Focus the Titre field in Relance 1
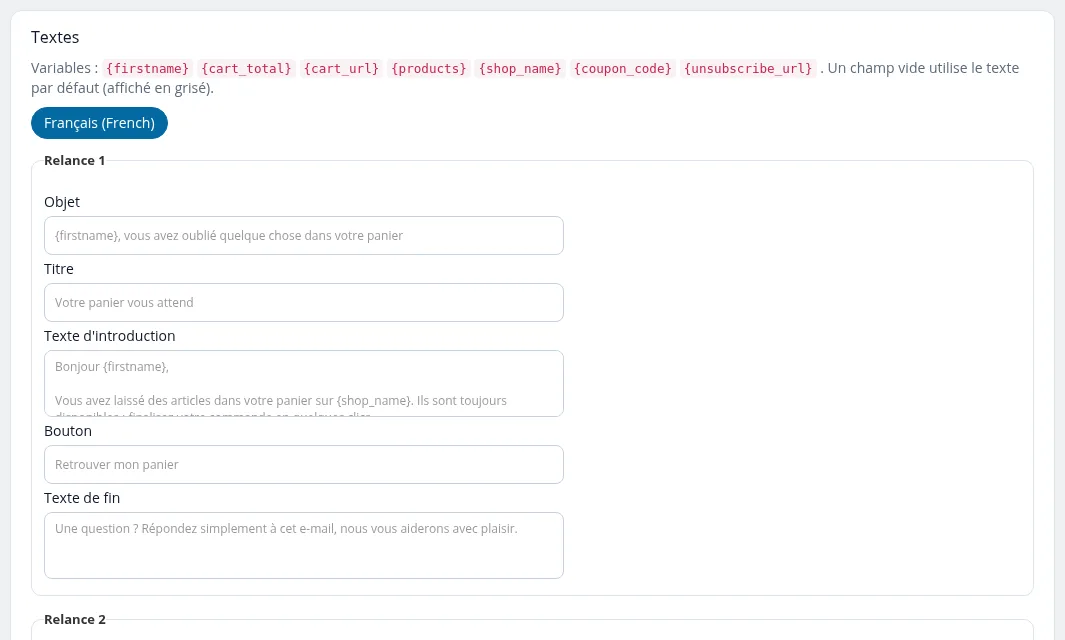This screenshot has width=1065, height=640. 304,302
